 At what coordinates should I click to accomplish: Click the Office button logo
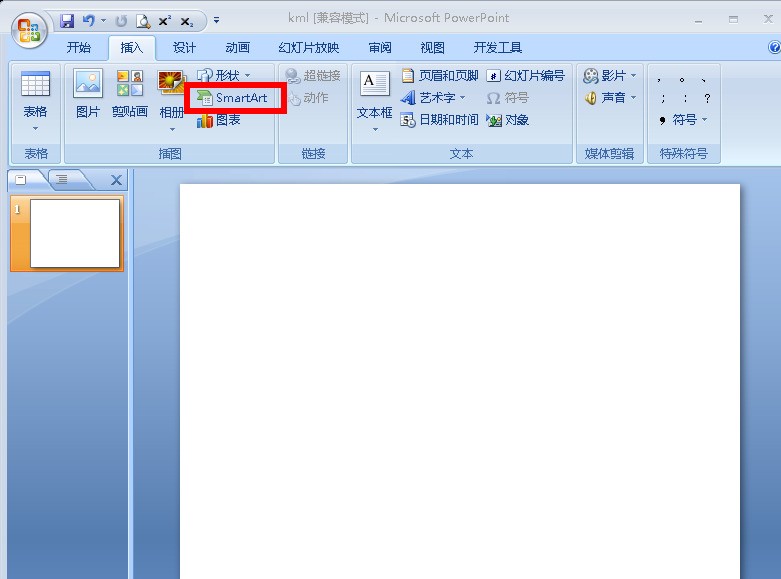point(29,30)
